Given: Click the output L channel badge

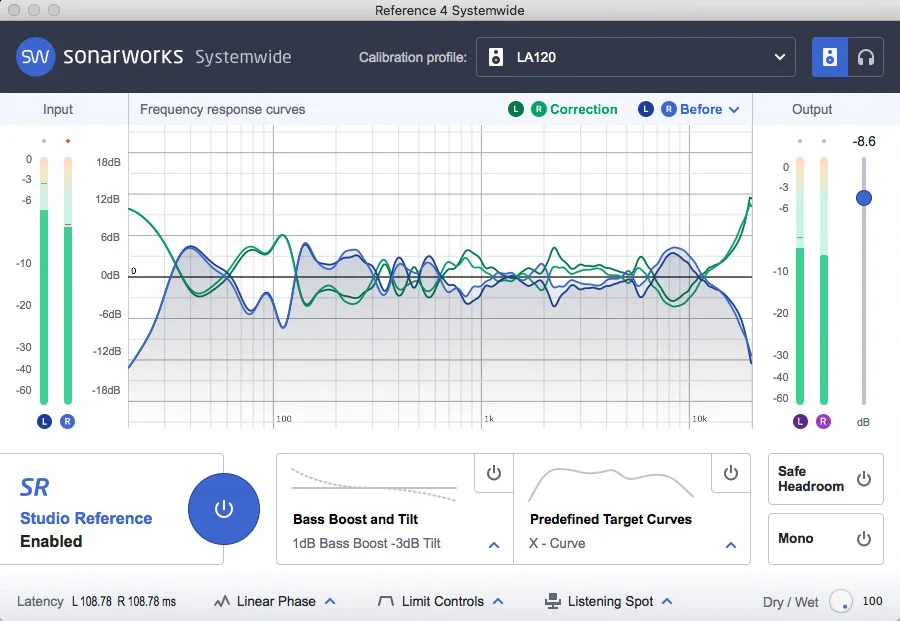Looking at the screenshot, I should [800, 422].
